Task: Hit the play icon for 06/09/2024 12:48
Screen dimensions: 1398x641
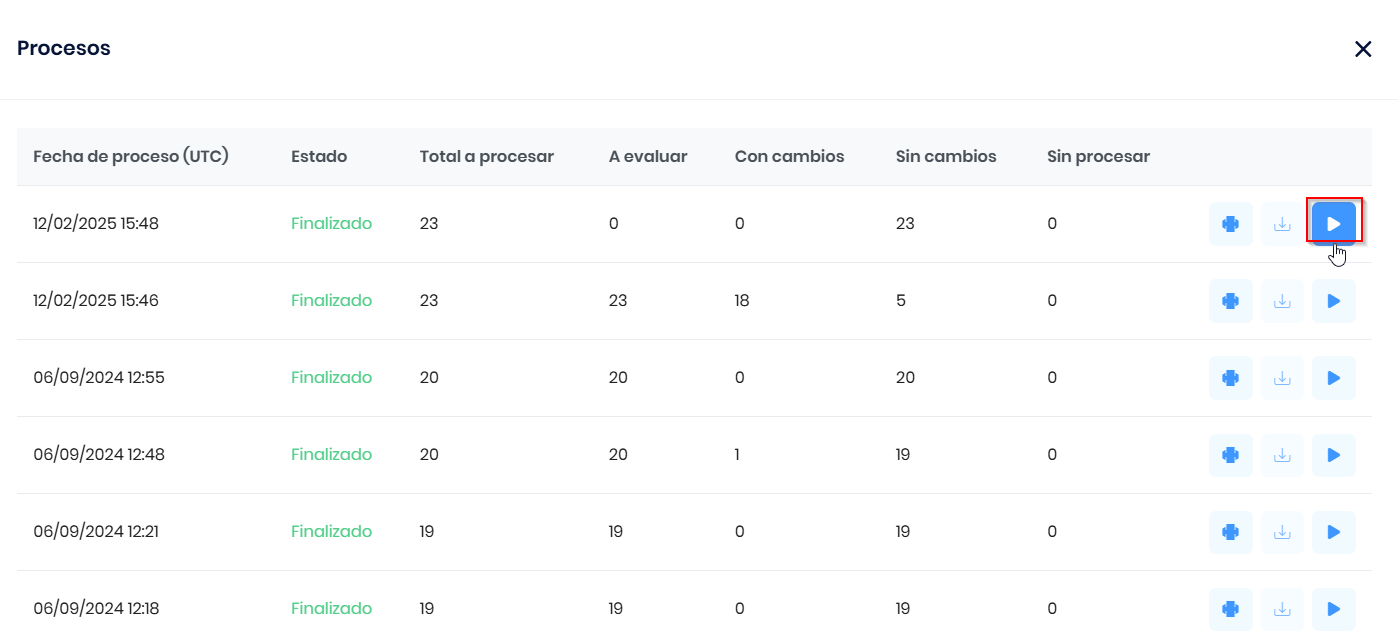Action: coord(1333,455)
